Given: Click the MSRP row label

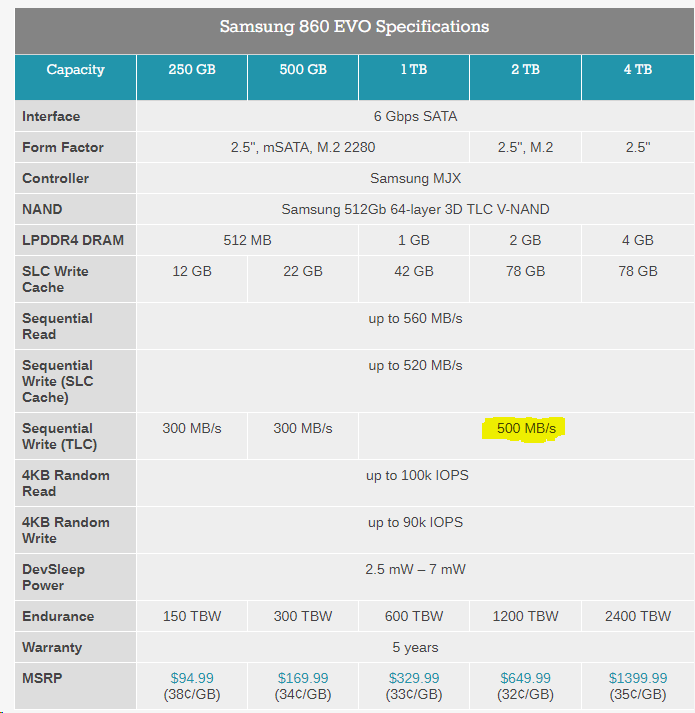Looking at the screenshot, I should (x=42, y=678).
